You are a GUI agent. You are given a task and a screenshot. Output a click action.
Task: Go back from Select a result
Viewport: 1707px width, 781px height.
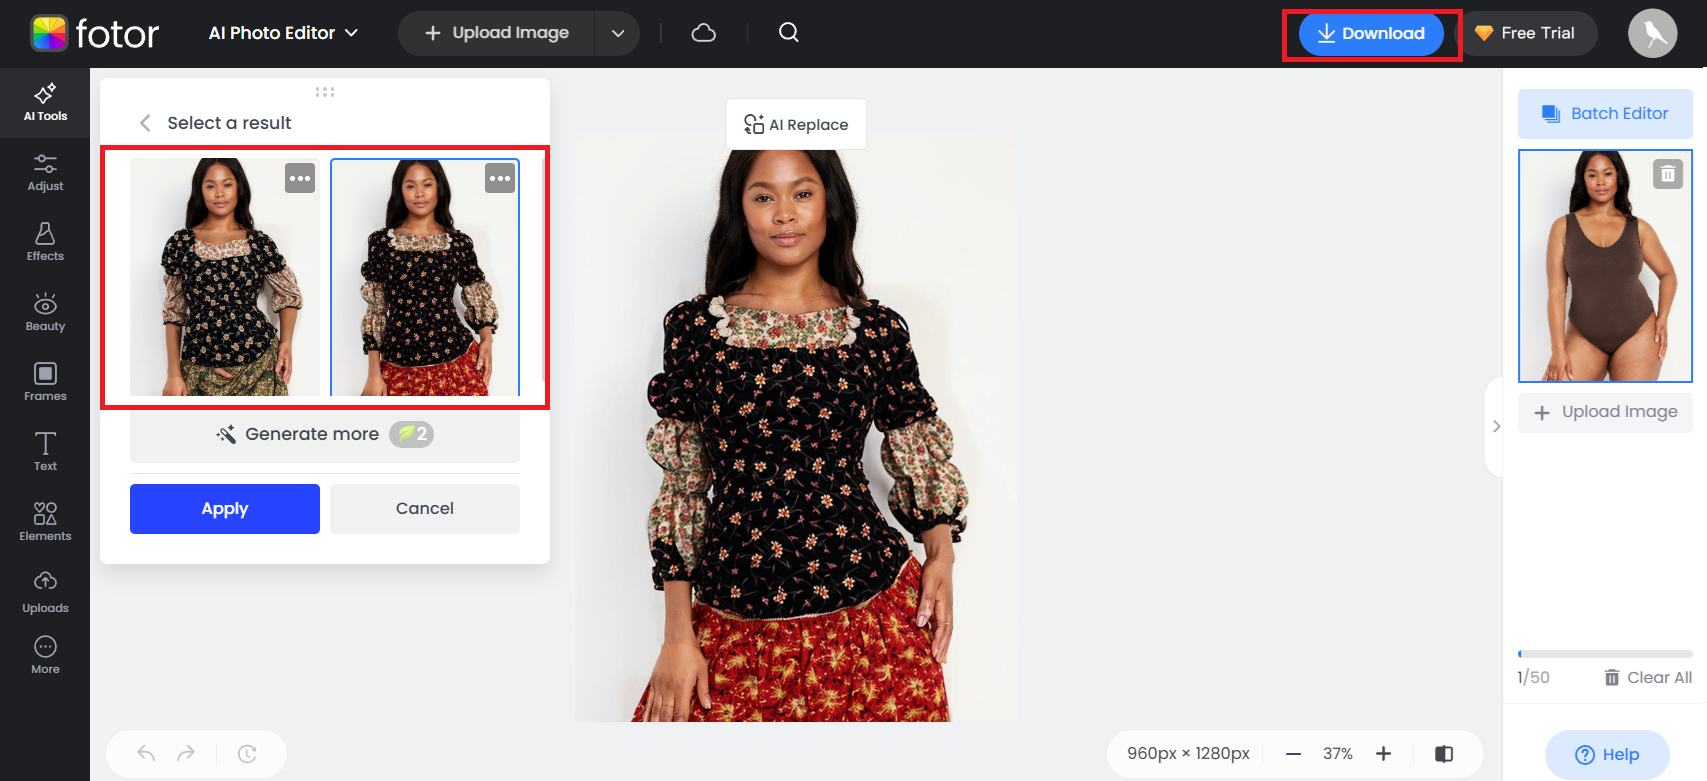(145, 123)
